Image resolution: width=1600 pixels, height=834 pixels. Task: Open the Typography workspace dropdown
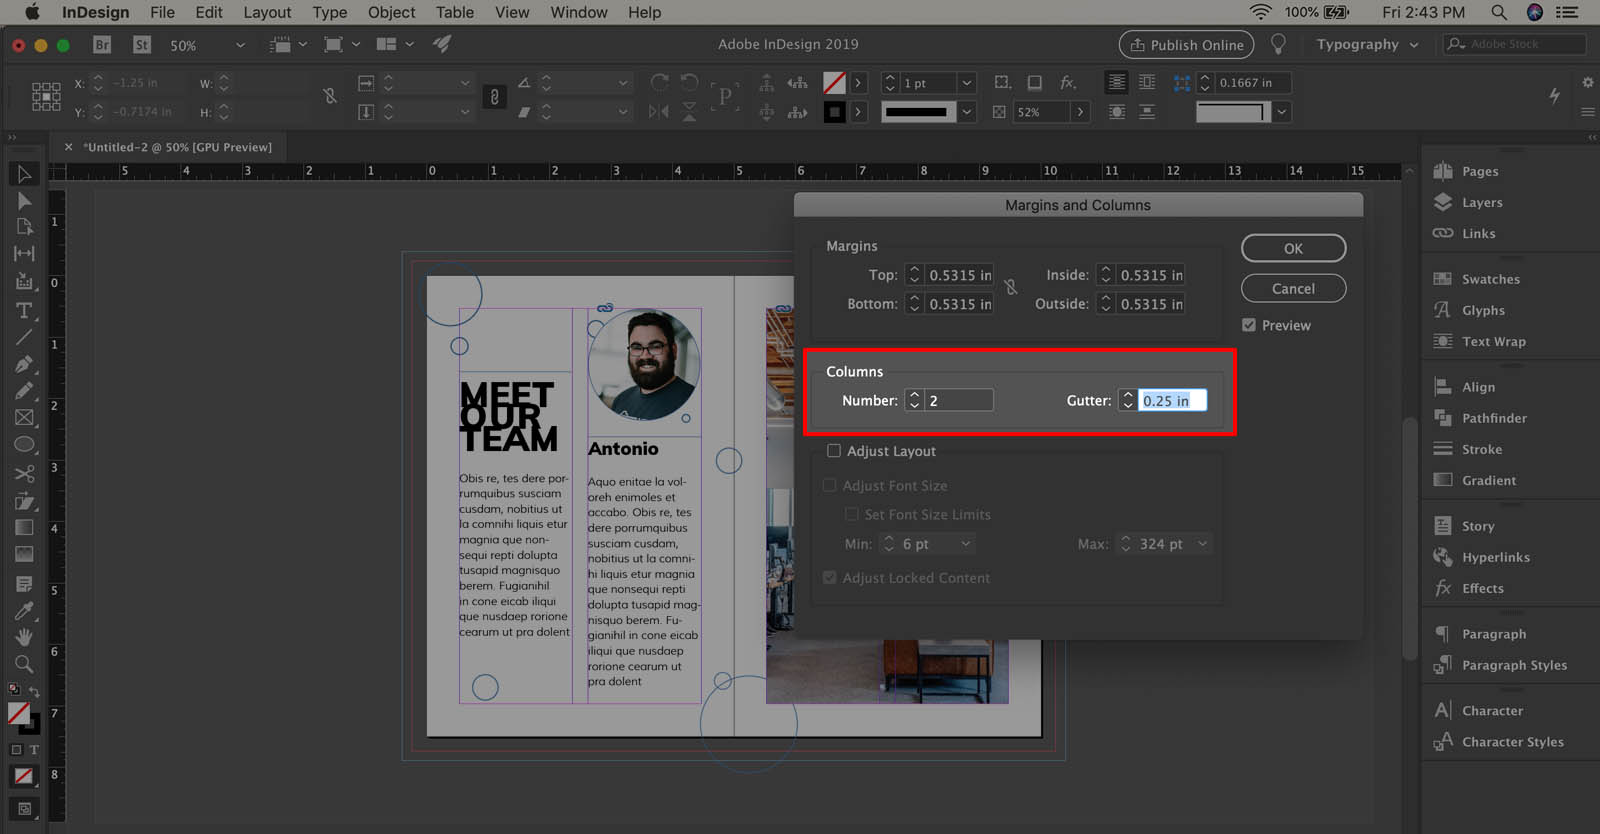coord(1367,45)
